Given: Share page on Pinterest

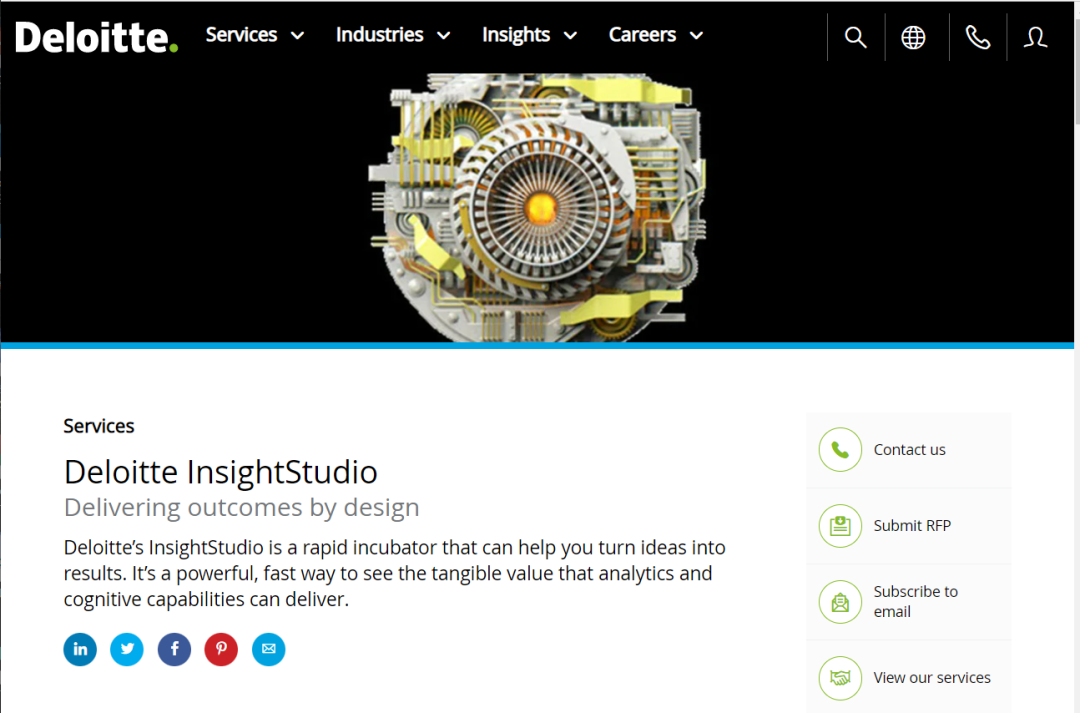Looking at the screenshot, I should pos(221,649).
